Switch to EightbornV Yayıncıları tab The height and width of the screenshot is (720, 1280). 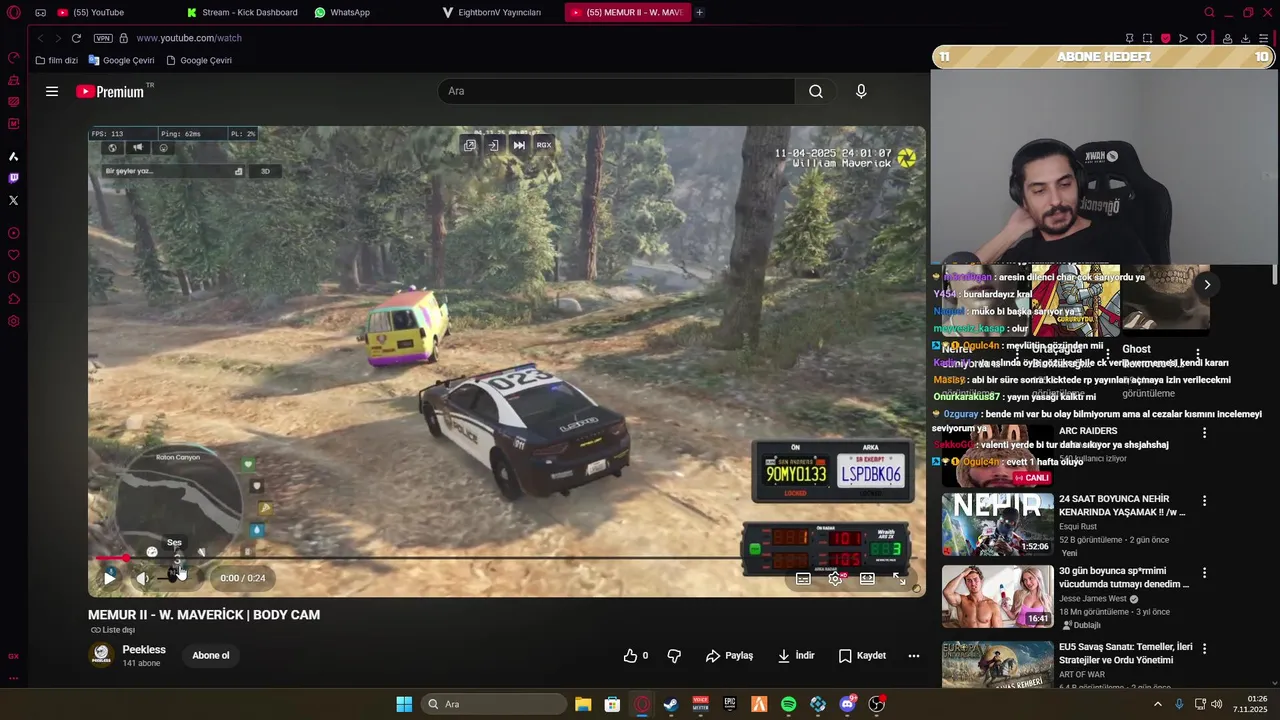(492, 12)
